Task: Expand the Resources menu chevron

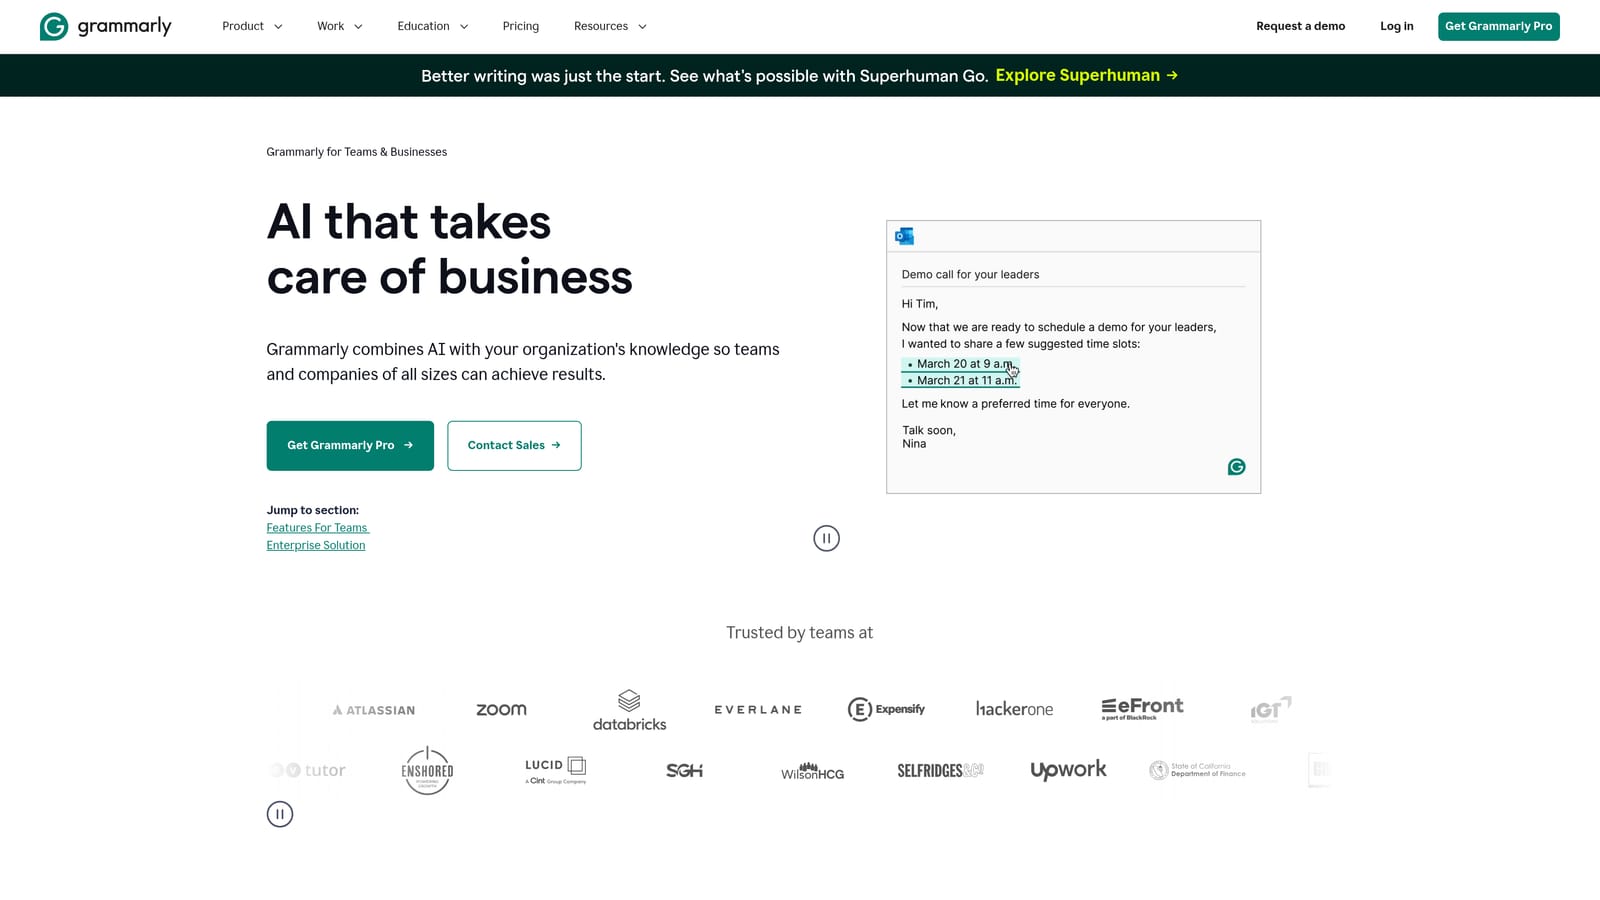Action: [x=642, y=27]
